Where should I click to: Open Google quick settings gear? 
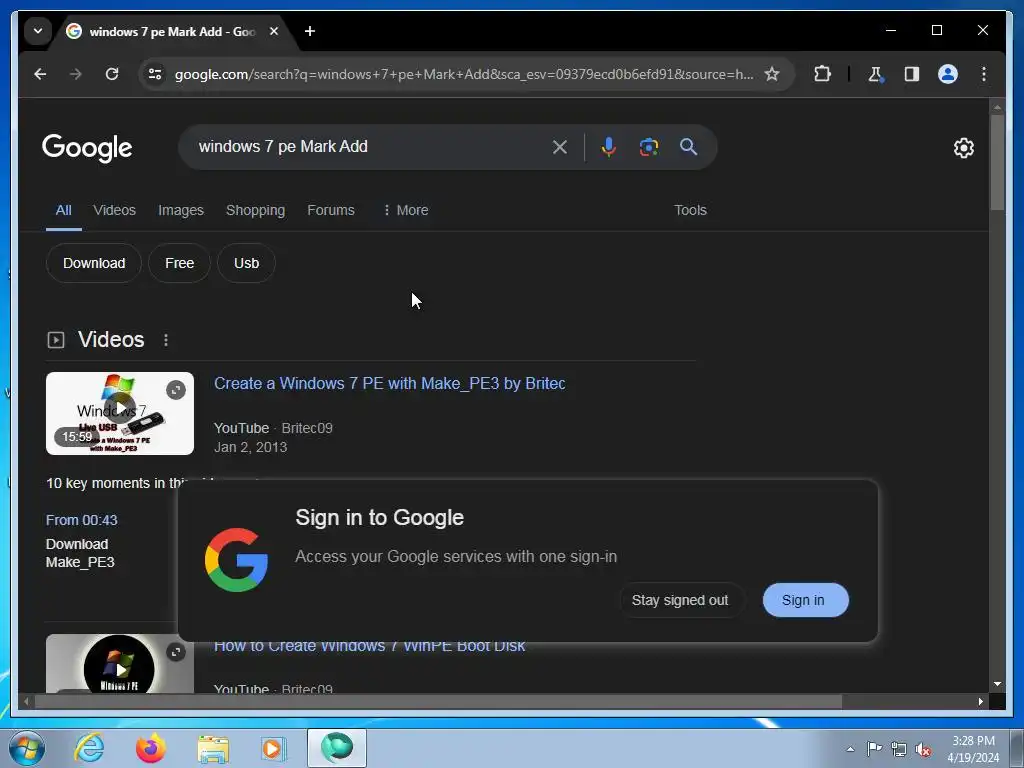(x=963, y=148)
